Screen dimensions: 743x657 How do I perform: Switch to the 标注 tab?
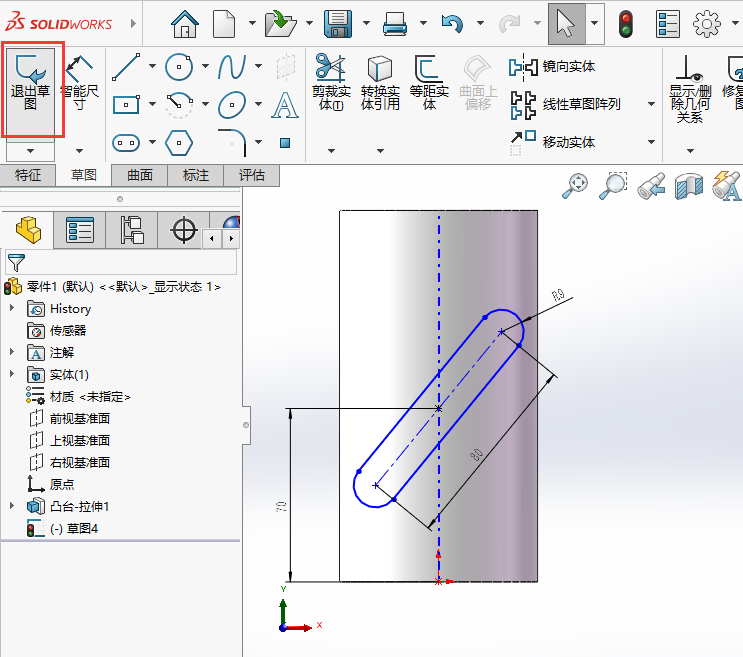196,175
